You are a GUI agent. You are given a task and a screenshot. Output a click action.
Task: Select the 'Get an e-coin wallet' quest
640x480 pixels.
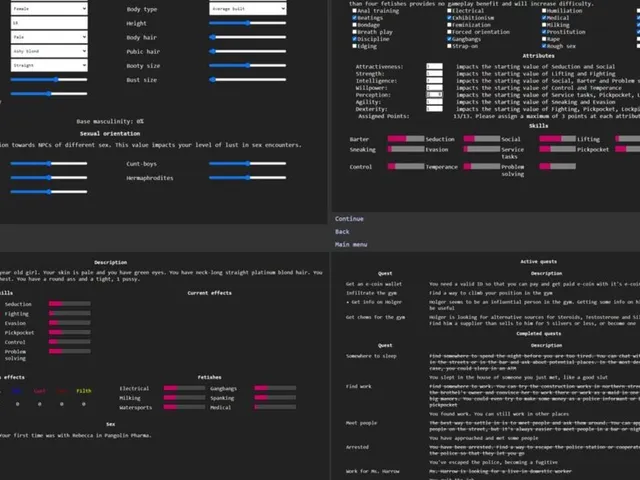tap(374, 284)
